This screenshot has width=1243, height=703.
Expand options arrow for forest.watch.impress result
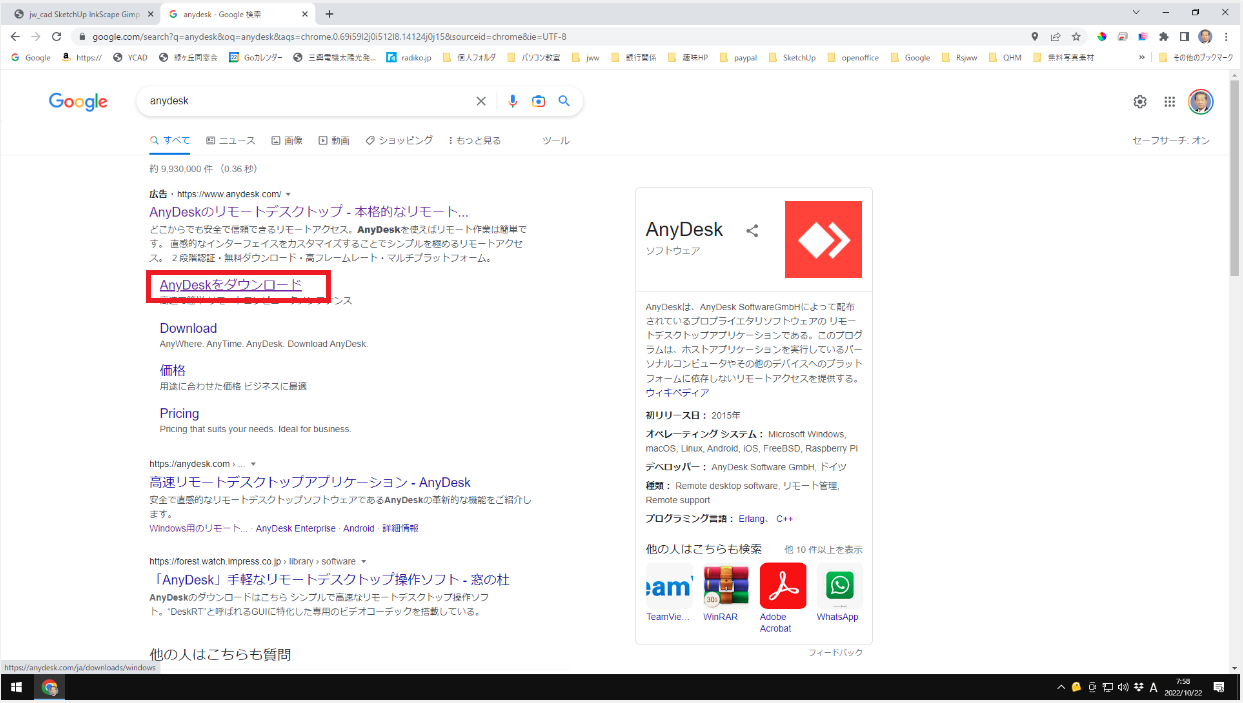tap(364, 561)
